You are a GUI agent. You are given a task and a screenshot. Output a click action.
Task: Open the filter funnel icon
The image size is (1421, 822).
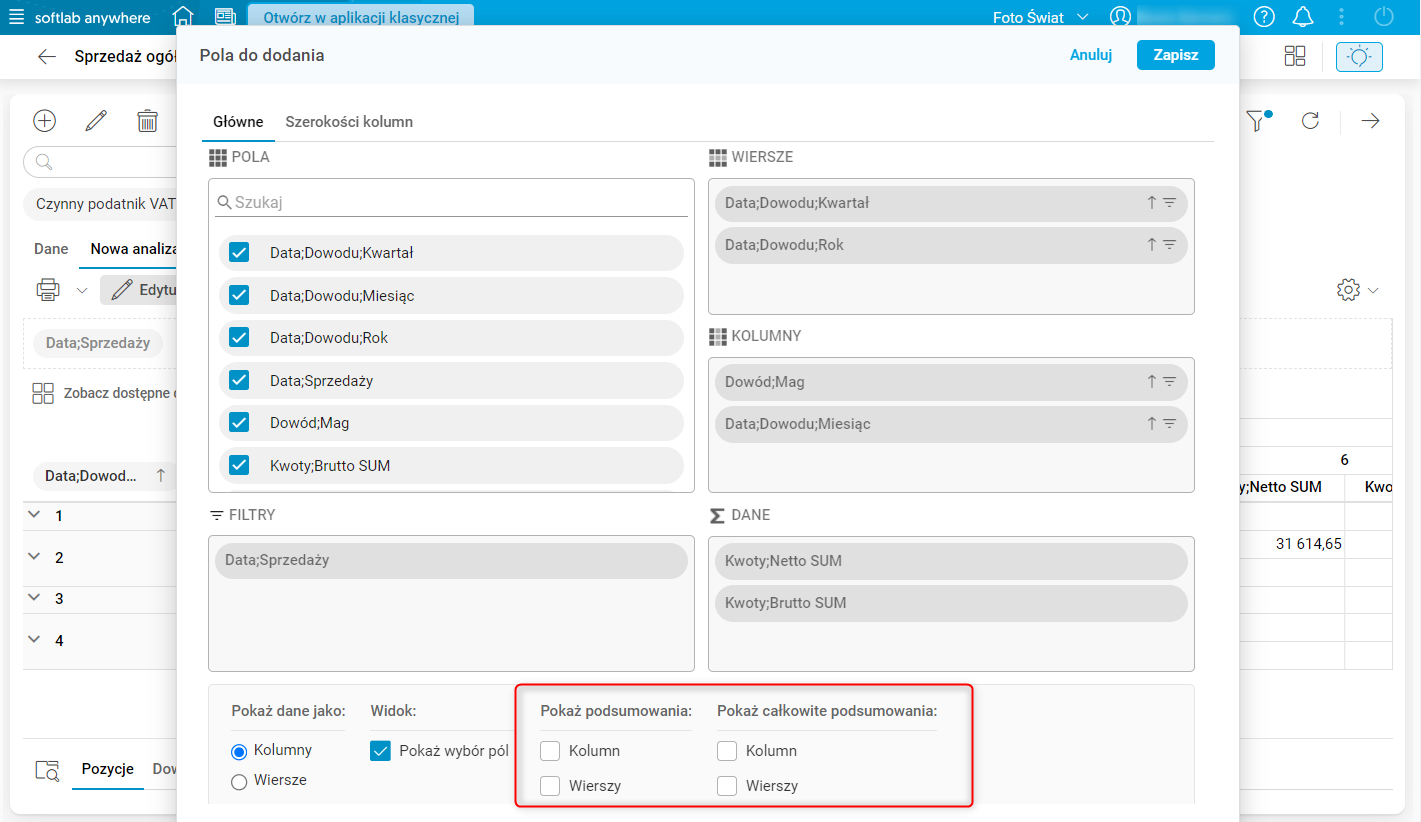pyautogui.click(x=1256, y=121)
